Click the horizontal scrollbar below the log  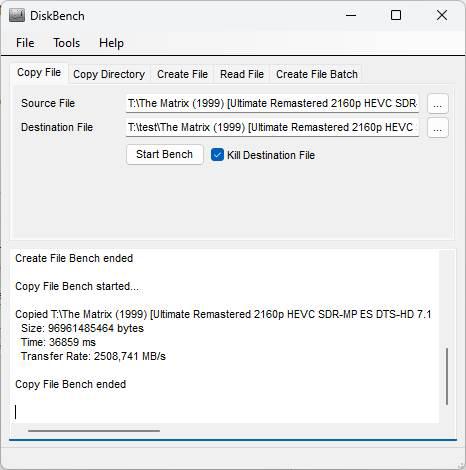(94, 431)
